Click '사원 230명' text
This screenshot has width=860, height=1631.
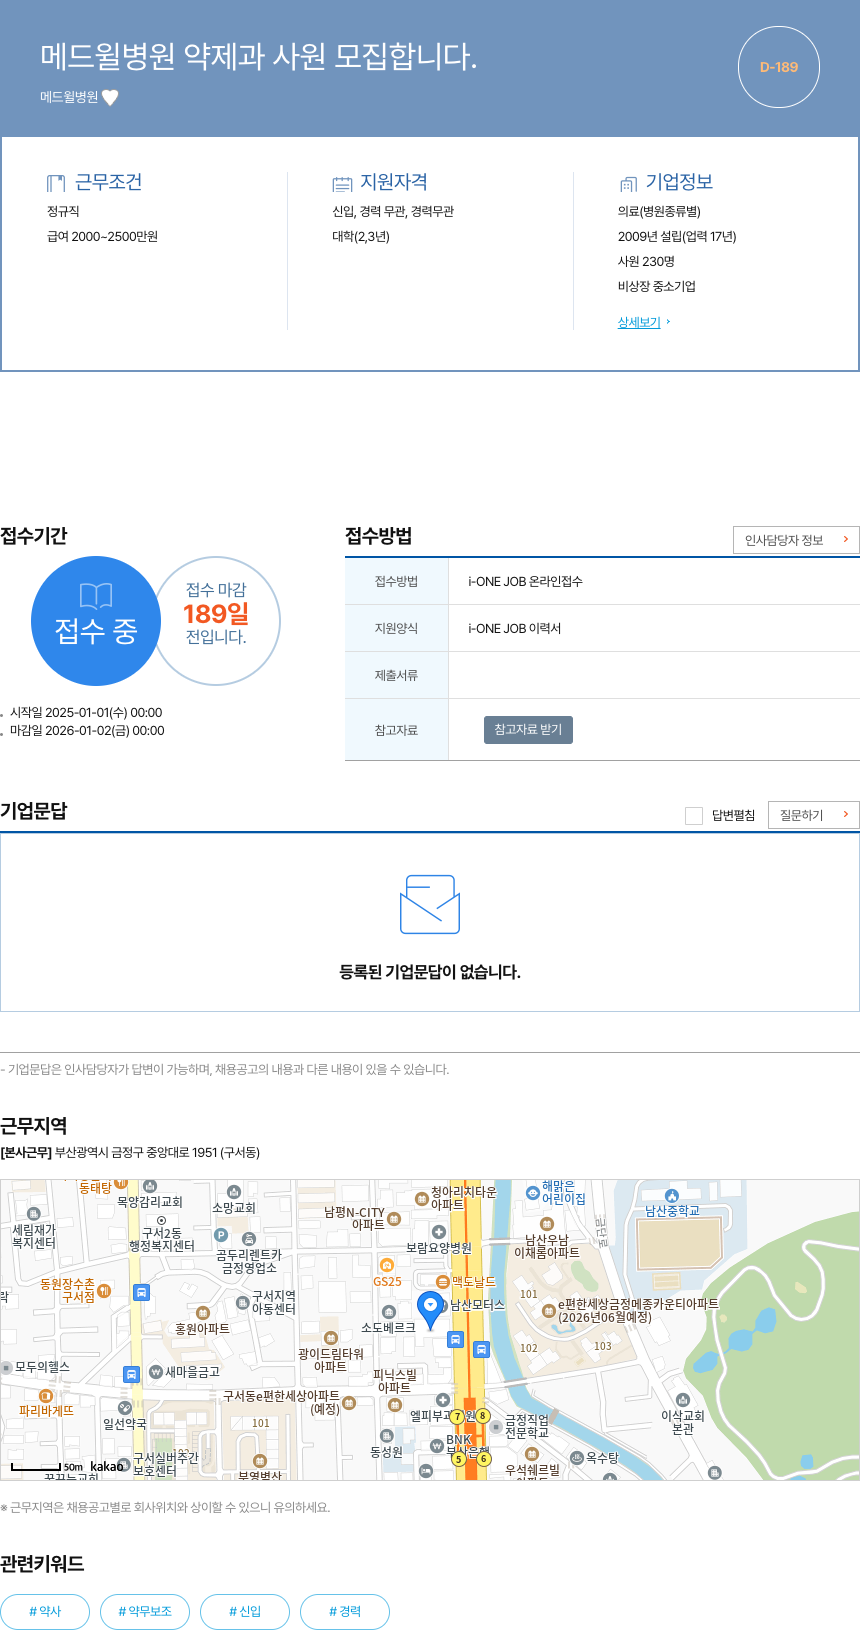646,261
